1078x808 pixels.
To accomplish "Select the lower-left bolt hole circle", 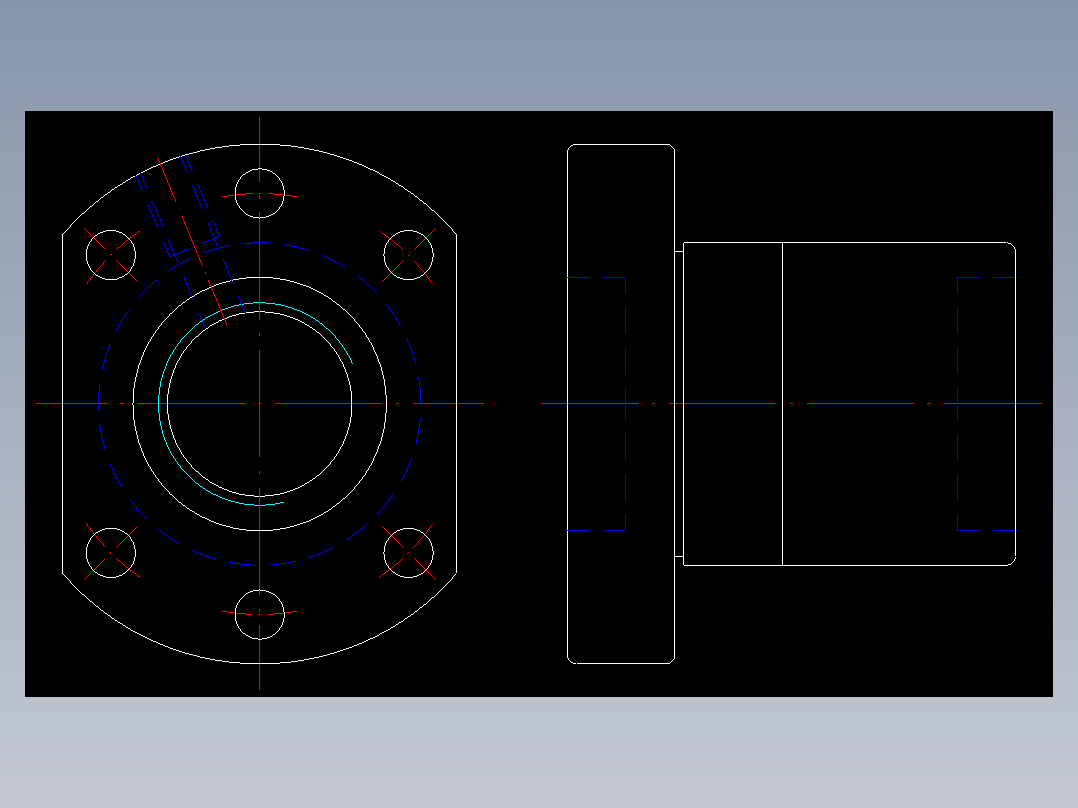I will pyautogui.click(x=111, y=553).
